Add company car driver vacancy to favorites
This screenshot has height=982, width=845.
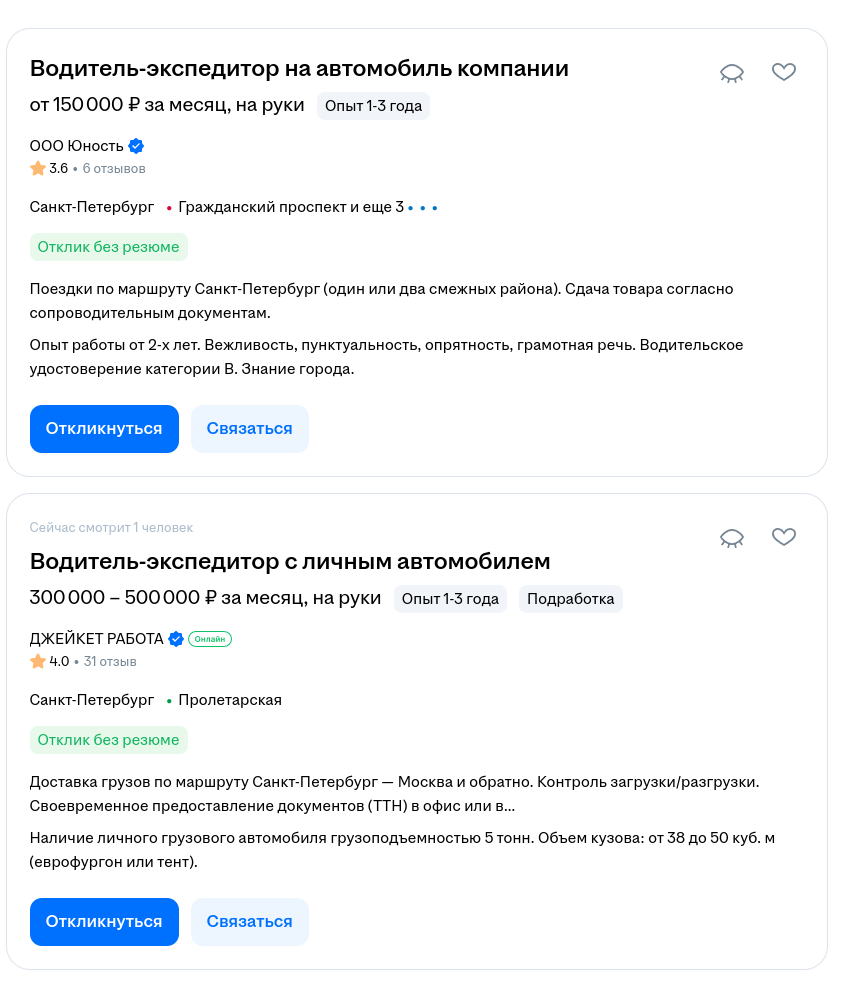click(x=784, y=72)
